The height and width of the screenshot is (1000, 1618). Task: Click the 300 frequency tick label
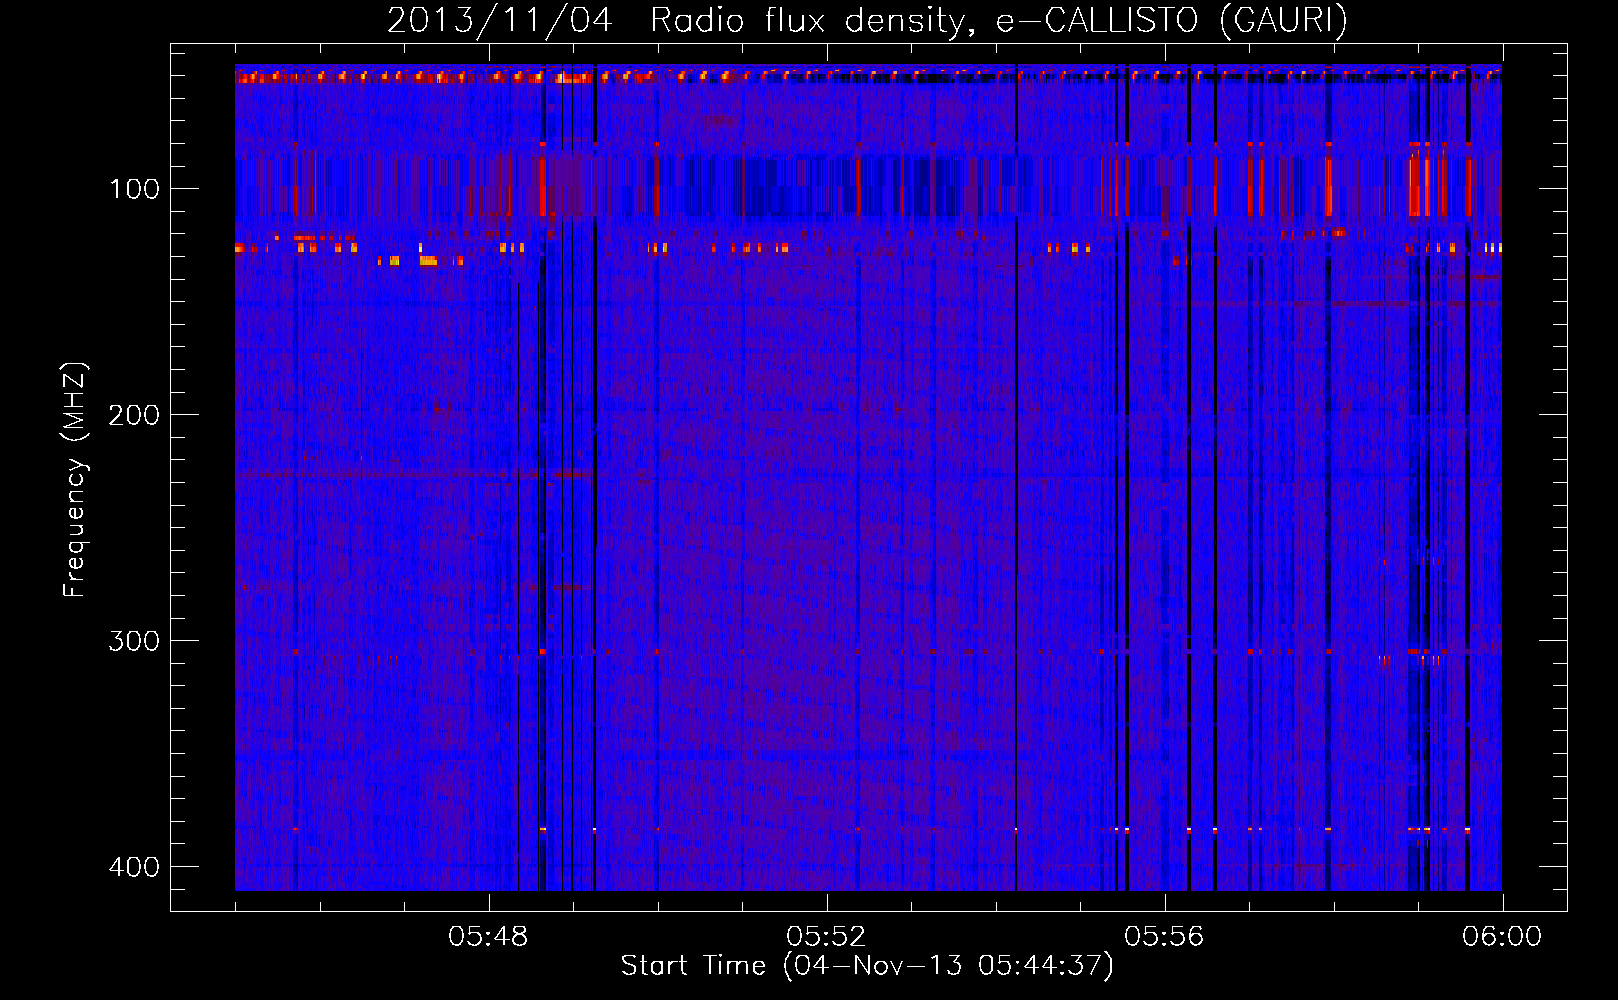tap(134, 641)
